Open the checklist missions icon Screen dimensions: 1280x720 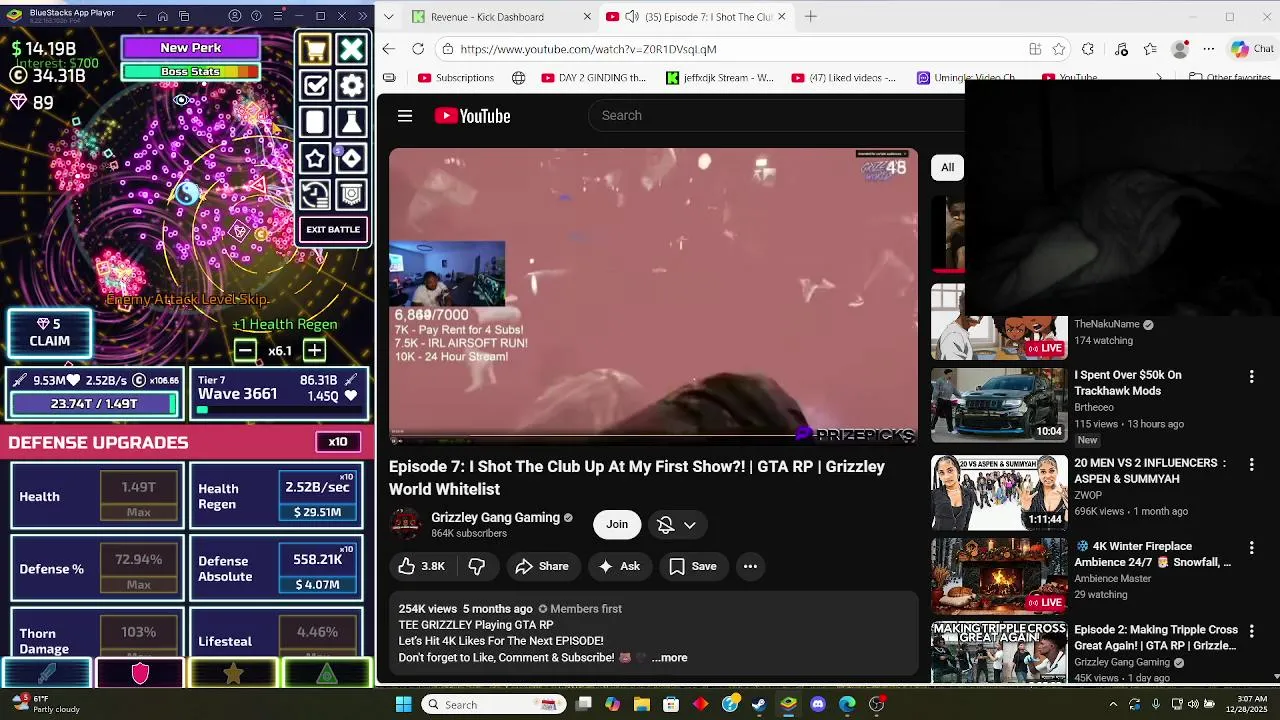(x=315, y=86)
